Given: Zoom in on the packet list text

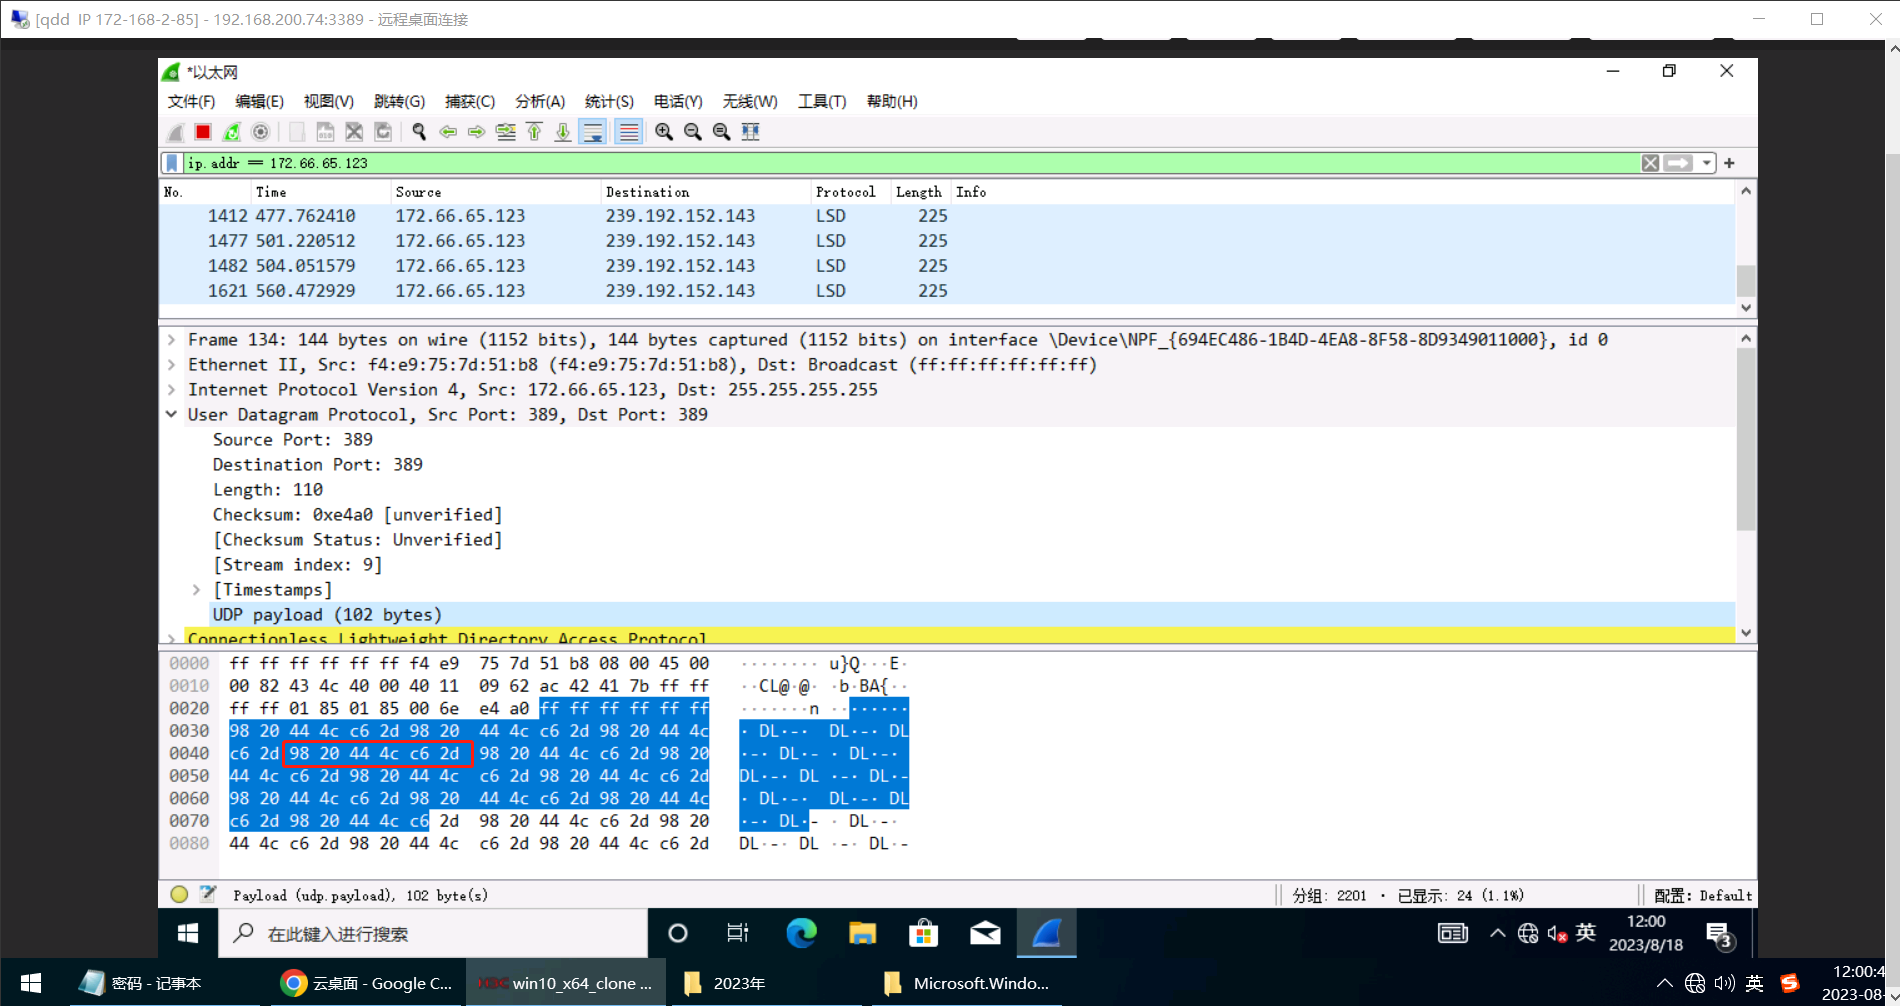Looking at the screenshot, I should click(x=664, y=132).
